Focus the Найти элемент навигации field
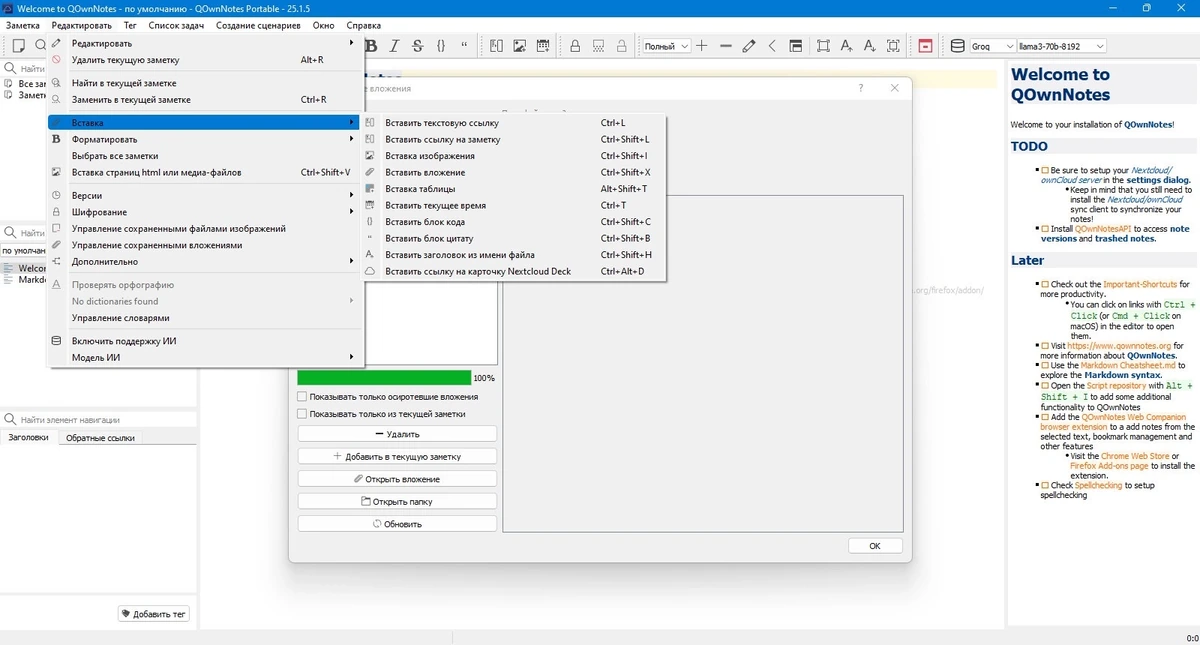This screenshot has height=645, width=1200. pyautogui.click(x=98, y=420)
